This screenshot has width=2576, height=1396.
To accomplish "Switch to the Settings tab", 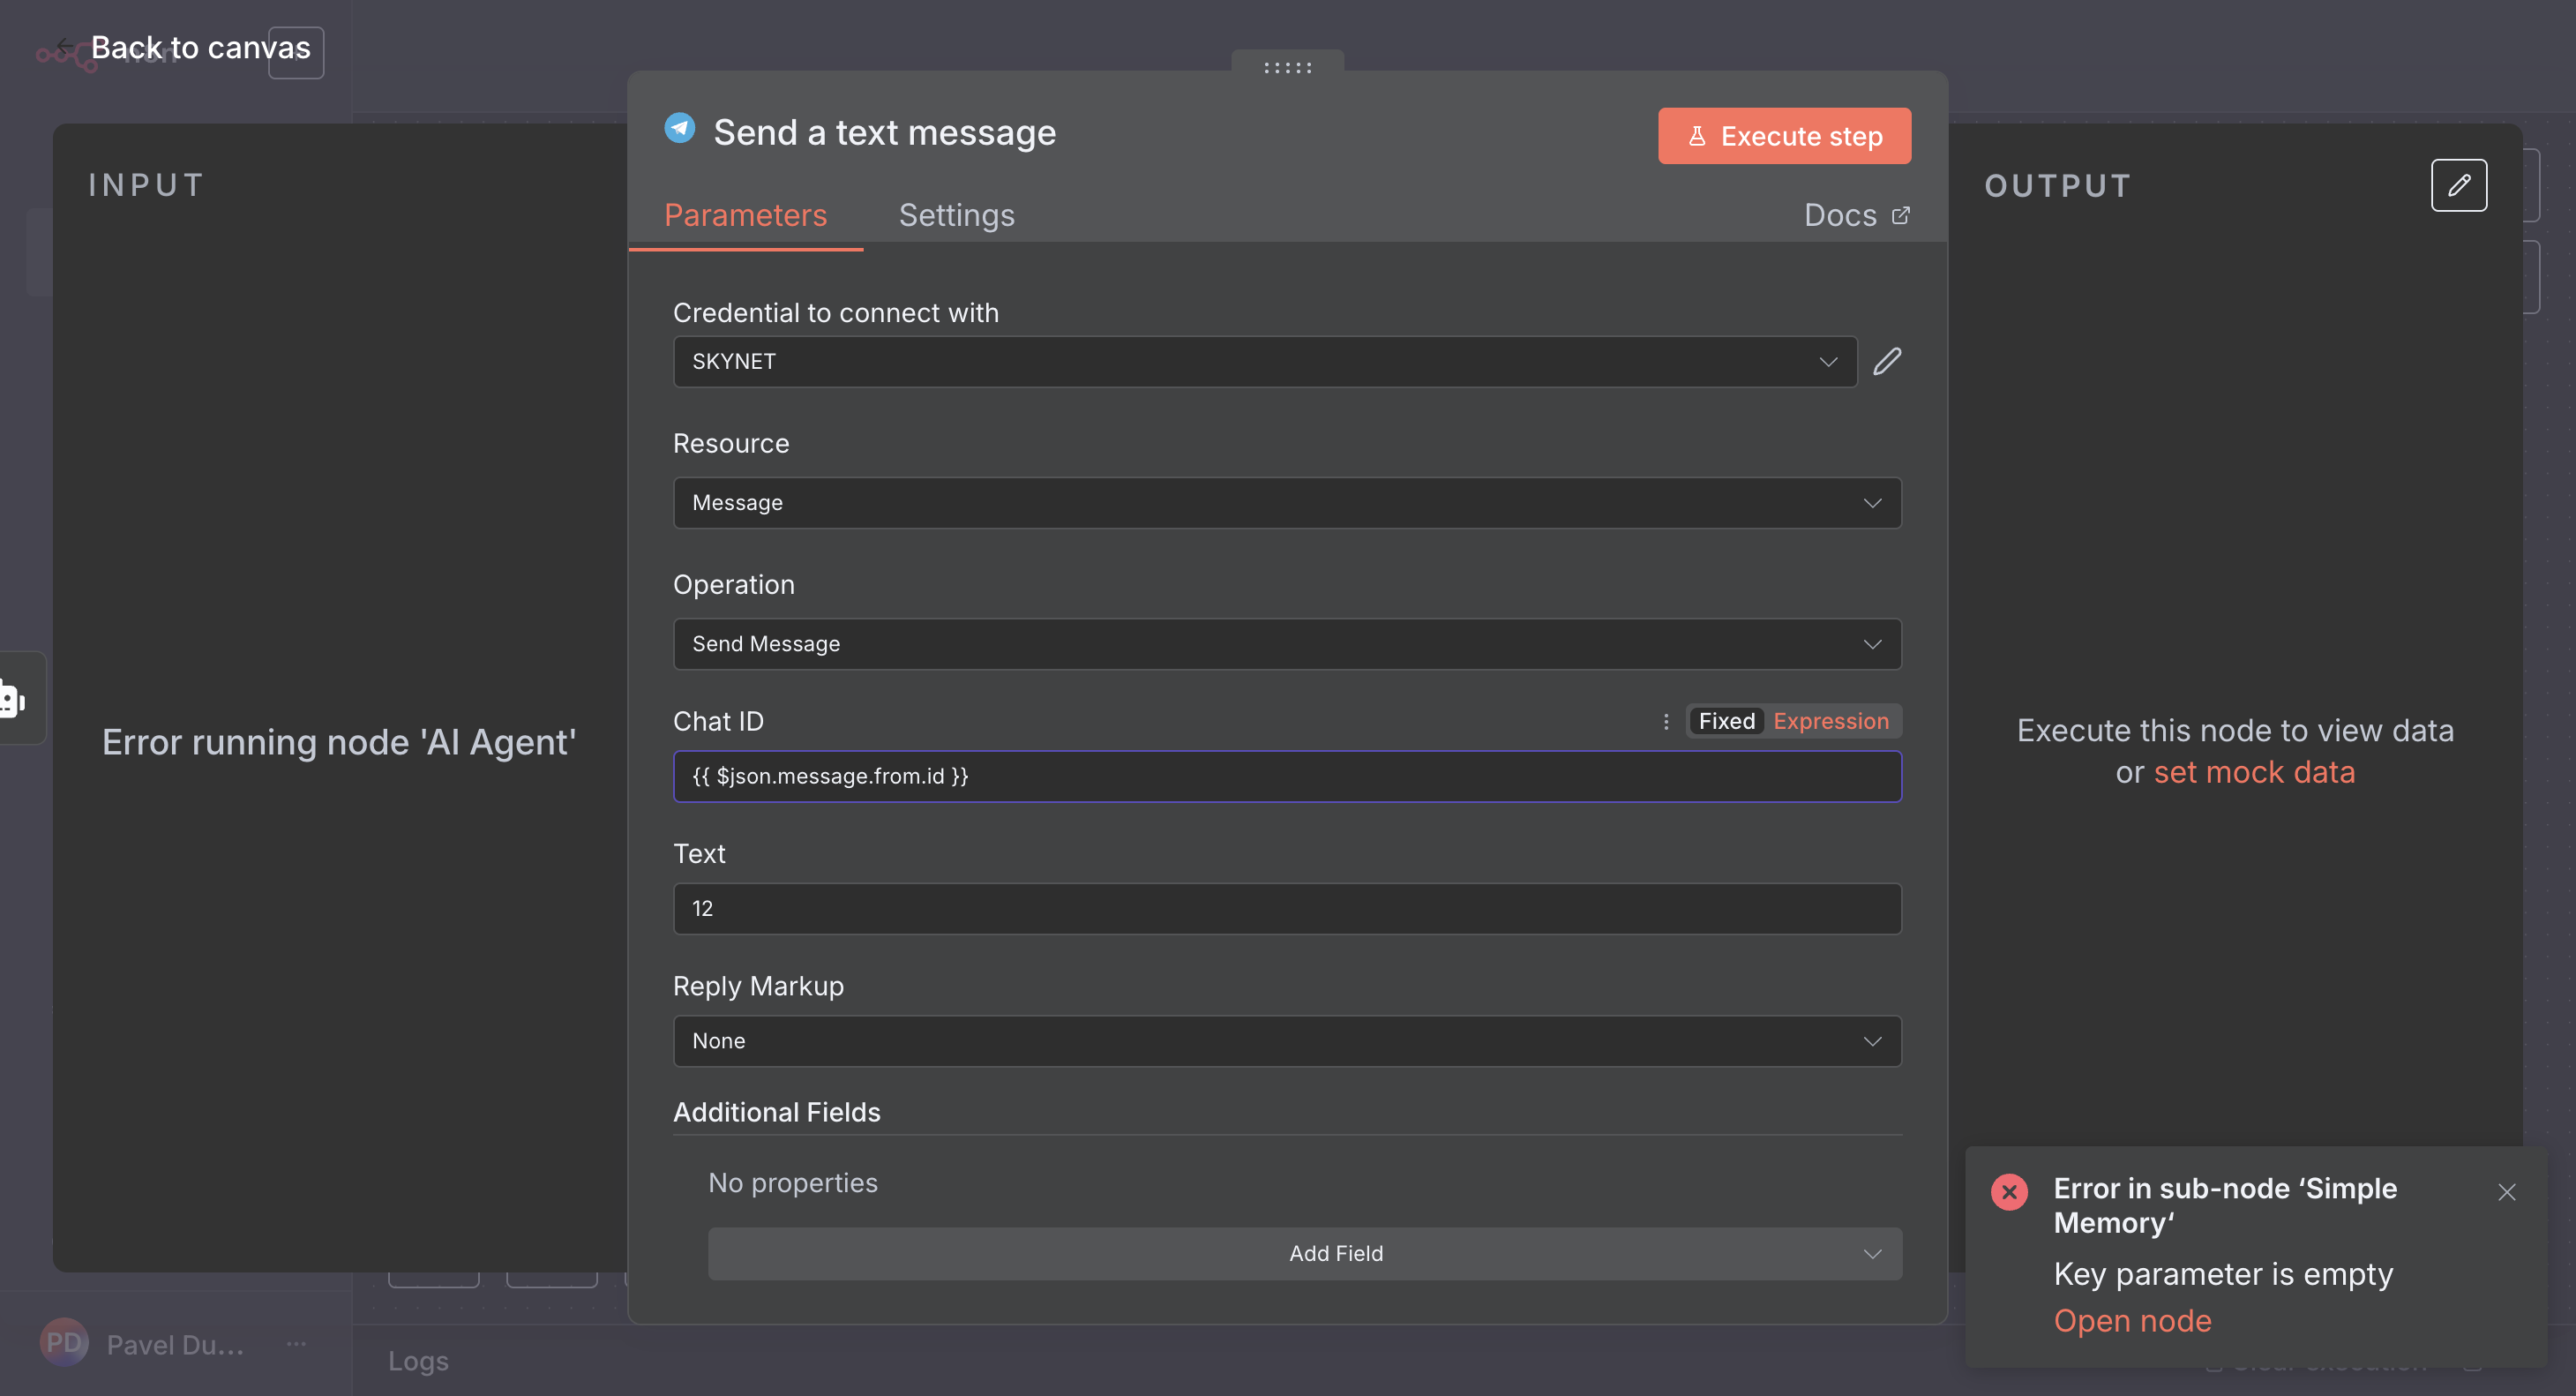I will [x=956, y=215].
